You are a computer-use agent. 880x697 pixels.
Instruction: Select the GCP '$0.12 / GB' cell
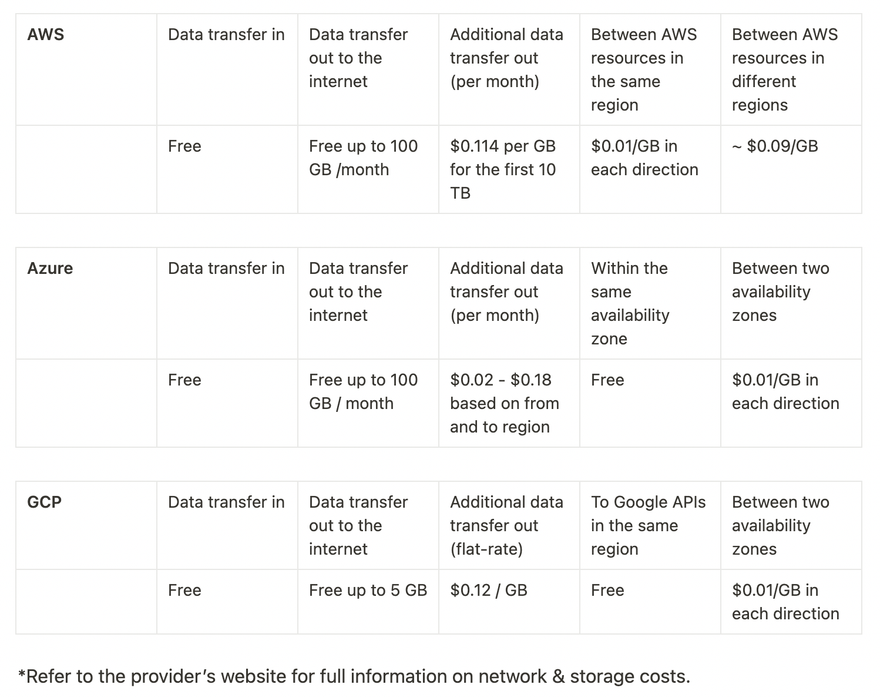tap(509, 602)
